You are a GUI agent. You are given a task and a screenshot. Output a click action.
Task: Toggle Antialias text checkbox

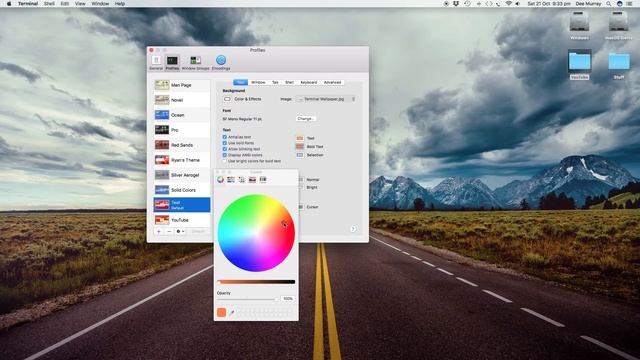[224, 137]
